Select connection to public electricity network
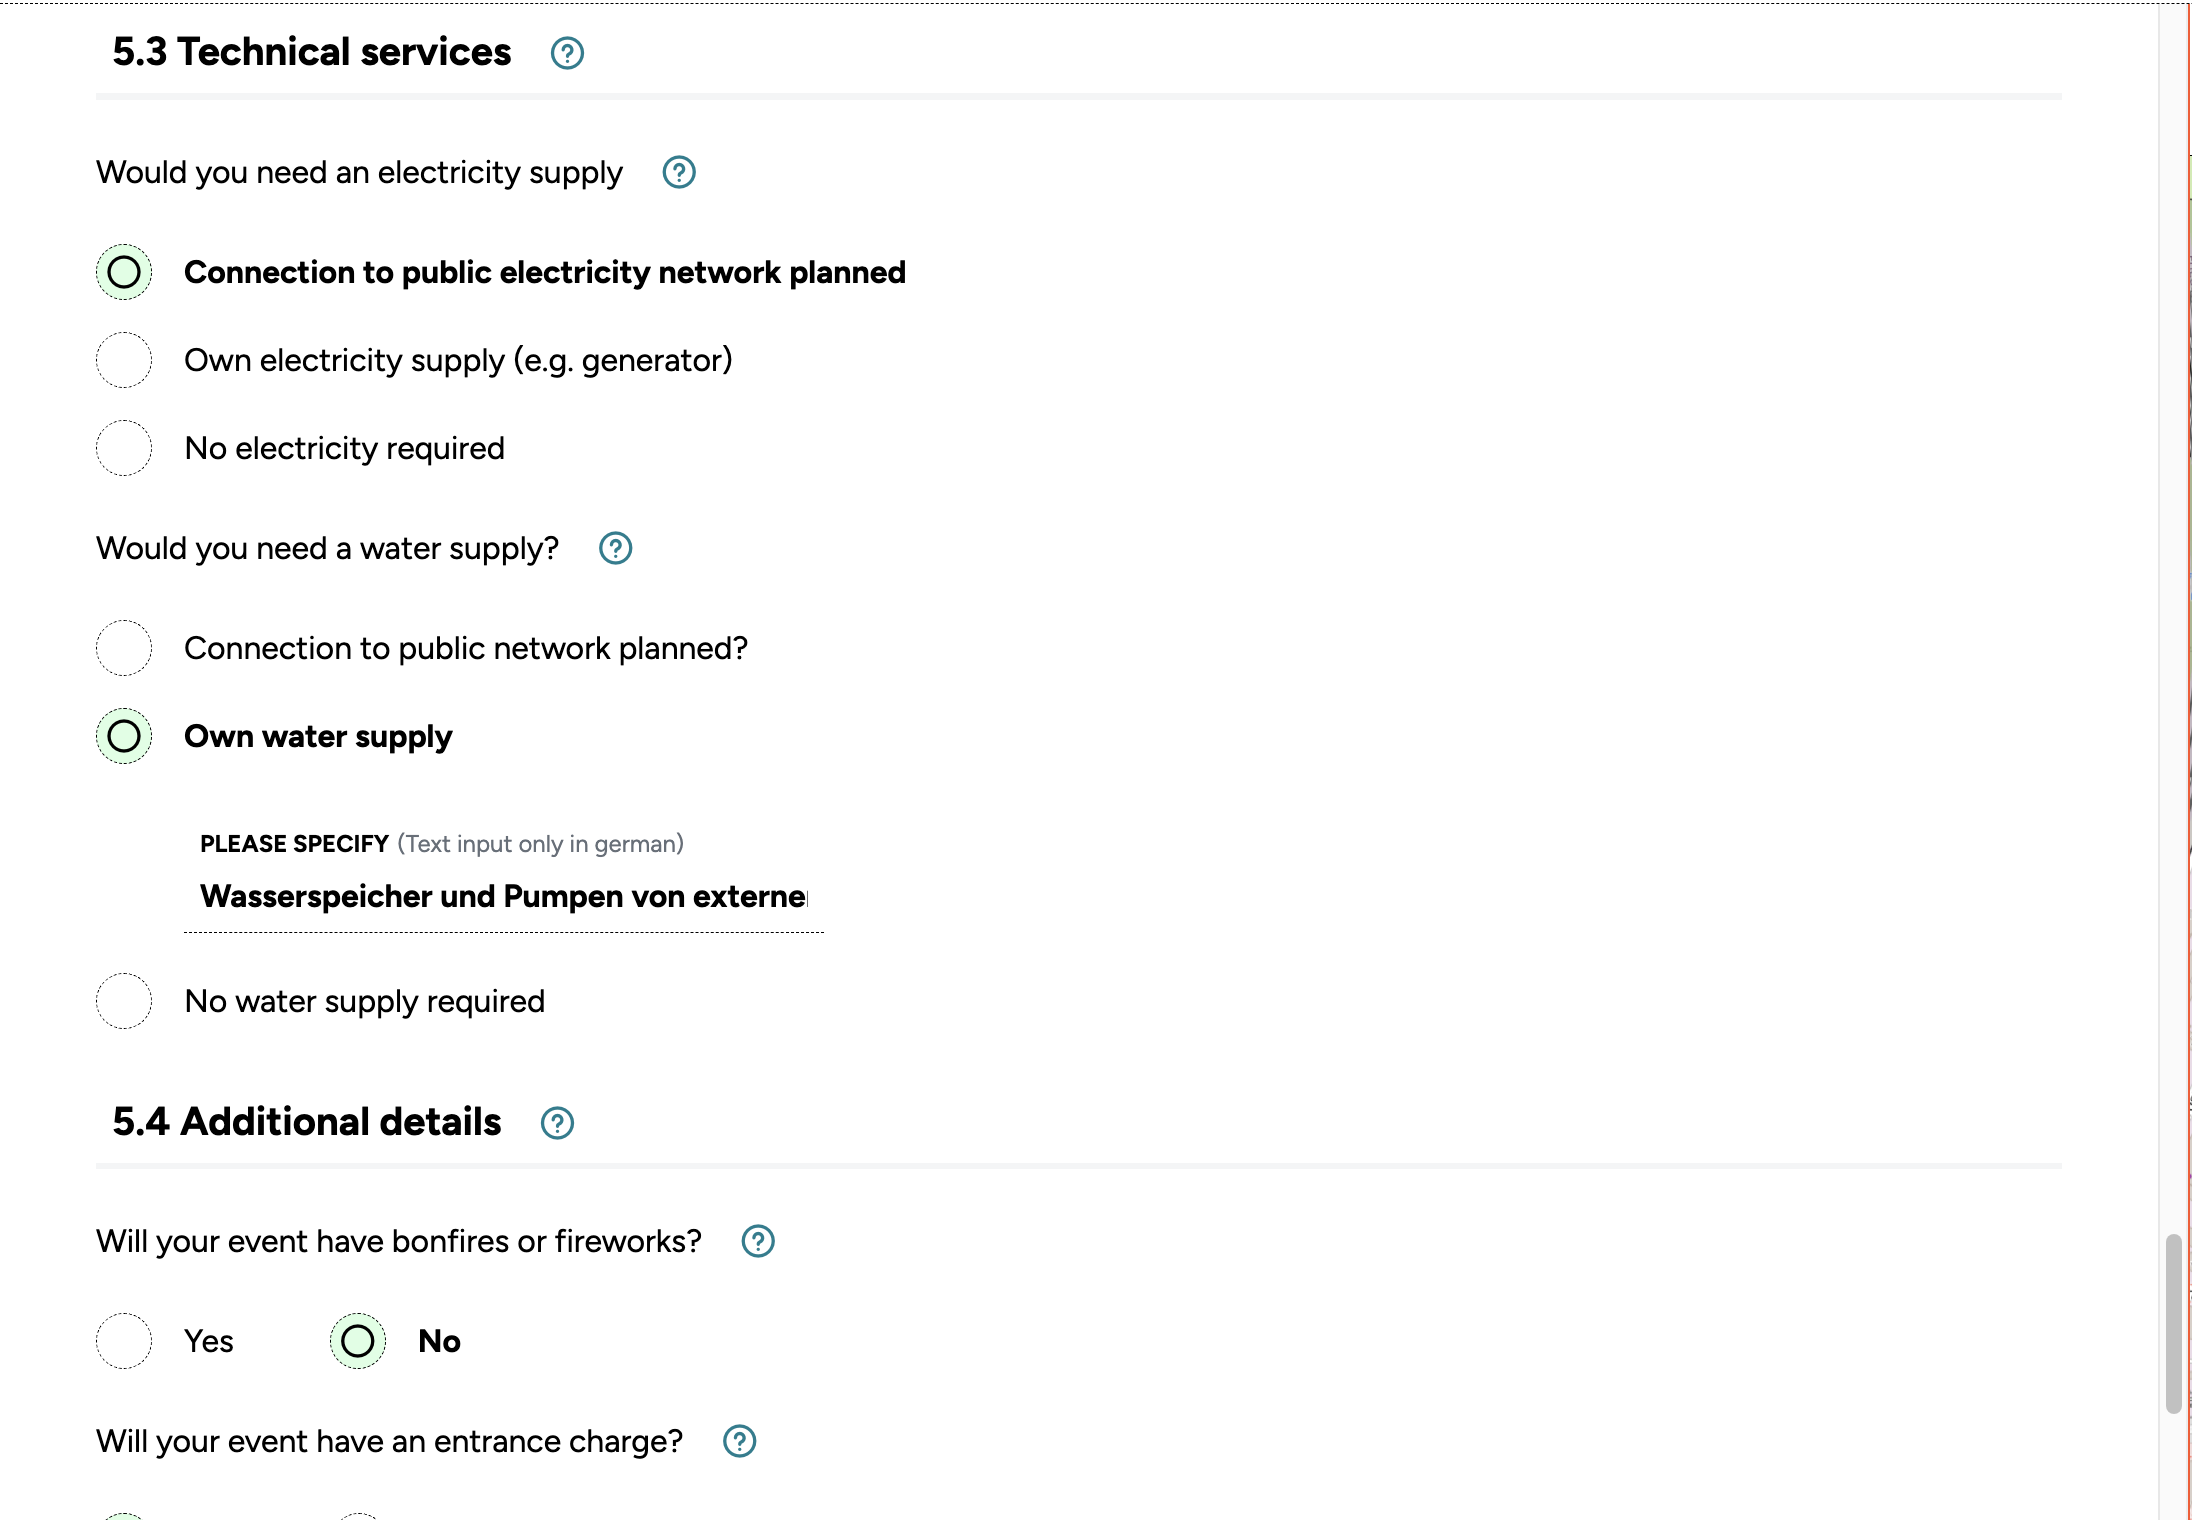Image resolution: width=2192 pixels, height=1520 pixels. pyautogui.click(x=124, y=272)
